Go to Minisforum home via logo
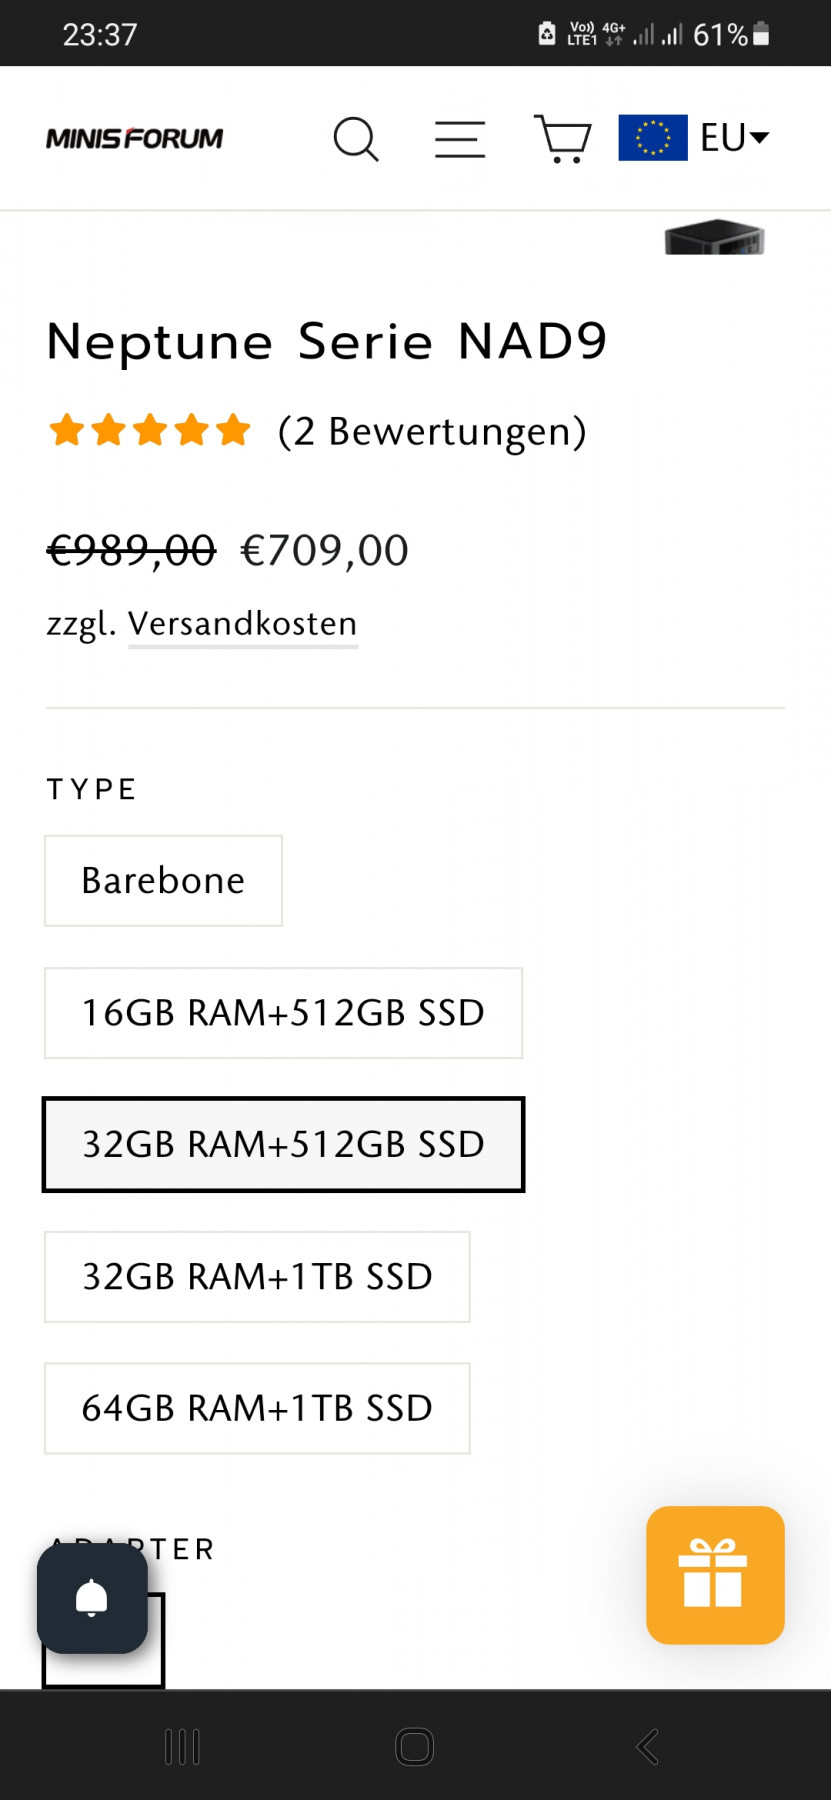The width and height of the screenshot is (831, 1800). tap(135, 139)
